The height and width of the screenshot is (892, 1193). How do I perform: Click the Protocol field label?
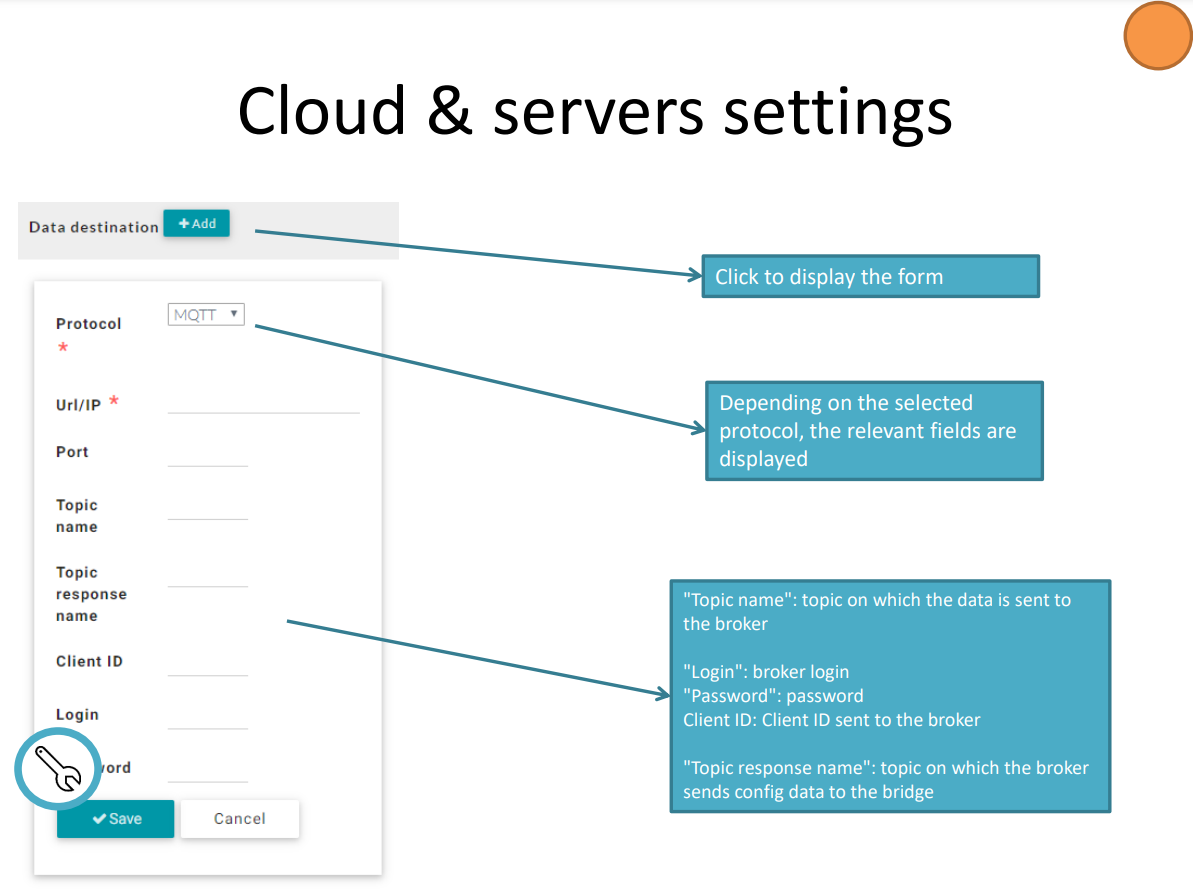pyautogui.click(x=88, y=324)
